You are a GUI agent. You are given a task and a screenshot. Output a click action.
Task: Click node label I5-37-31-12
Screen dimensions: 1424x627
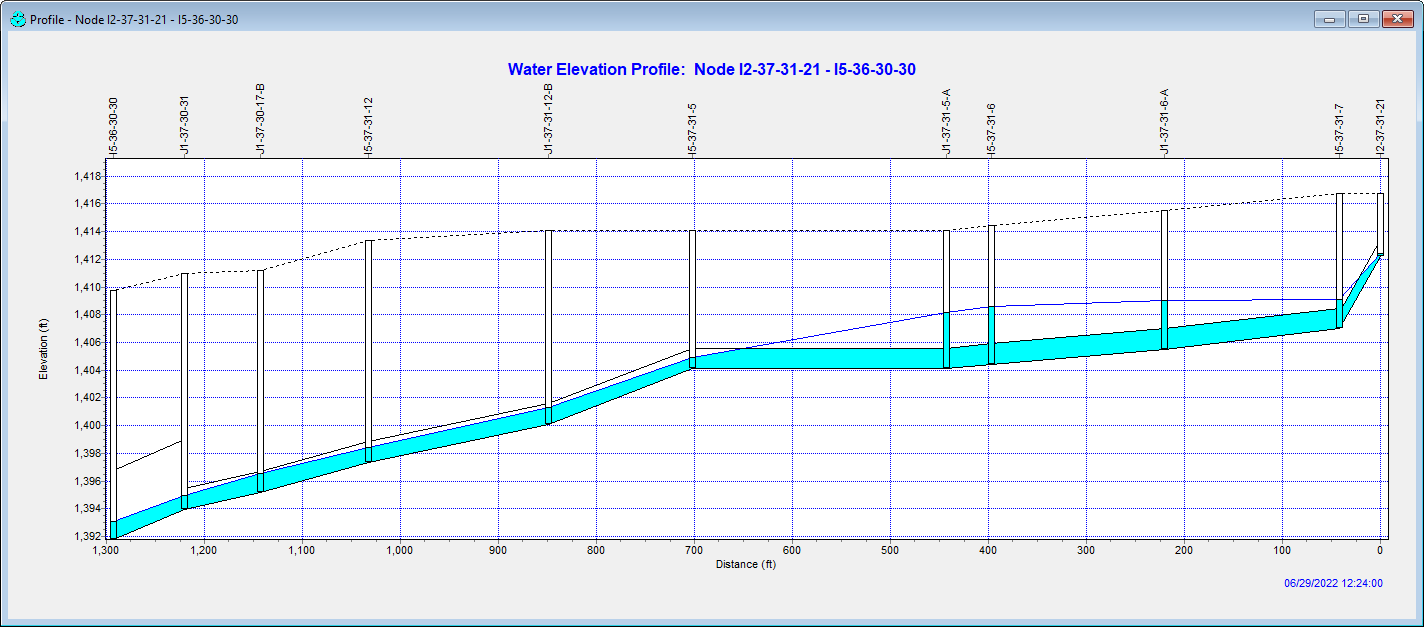point(368,127)
